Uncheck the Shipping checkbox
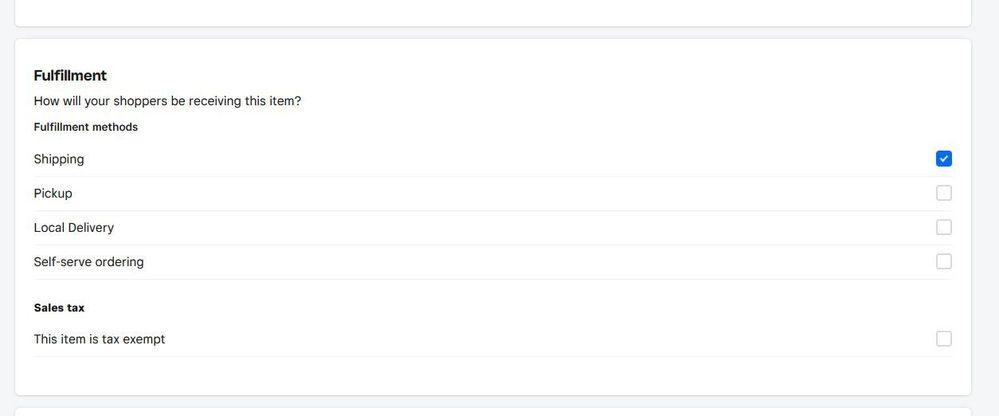The height and width of the screenshot is (416, 999). point(944,159)
